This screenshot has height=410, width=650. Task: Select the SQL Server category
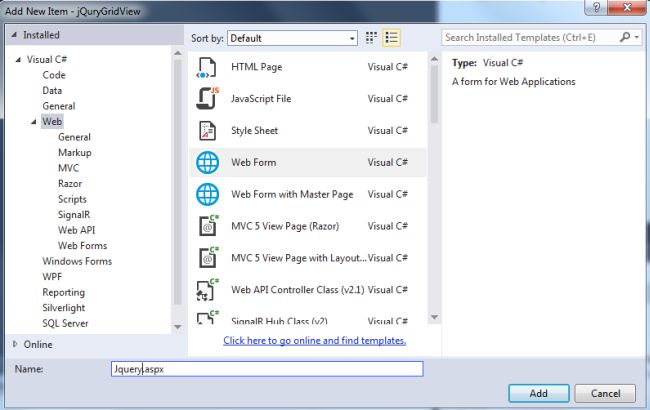[65, 323]
